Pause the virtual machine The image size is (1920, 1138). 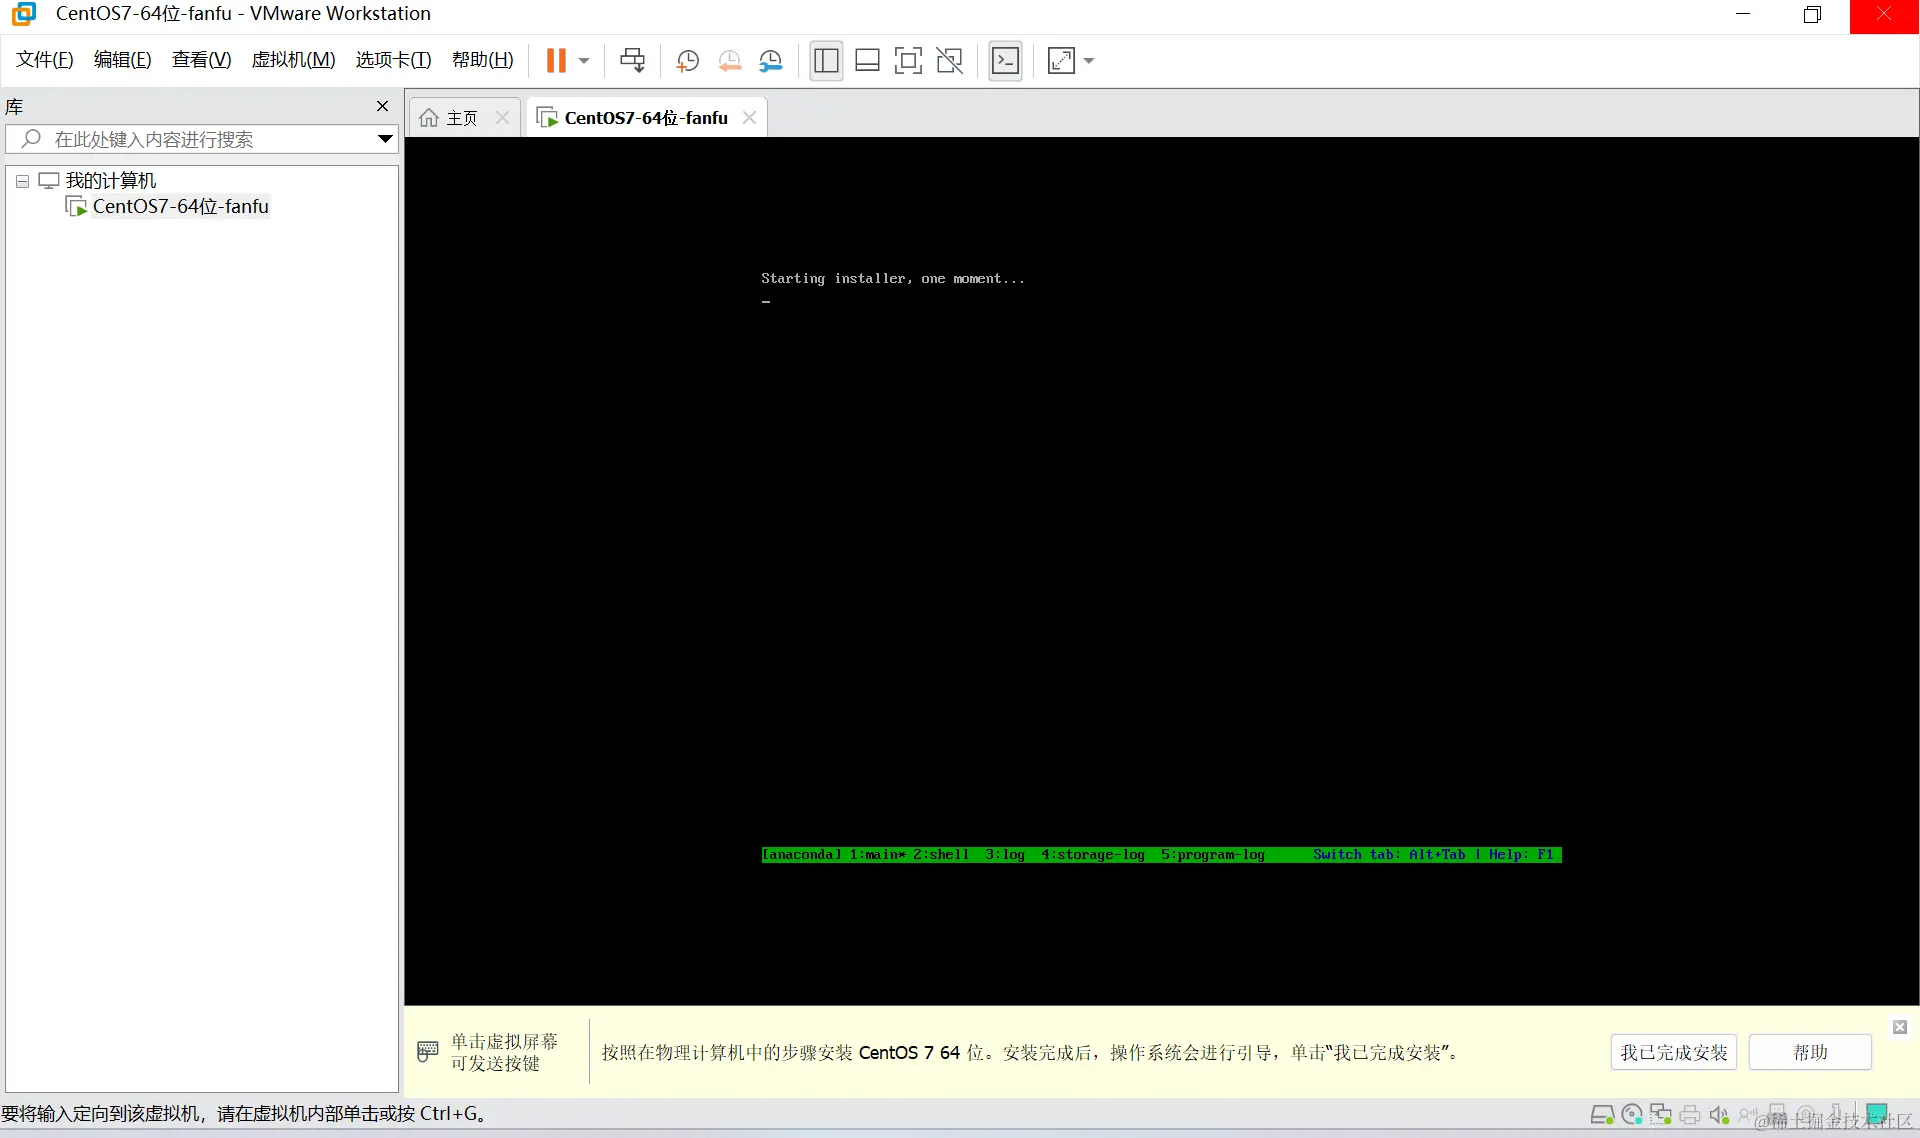pyautogui.click(x=556, y=61)
